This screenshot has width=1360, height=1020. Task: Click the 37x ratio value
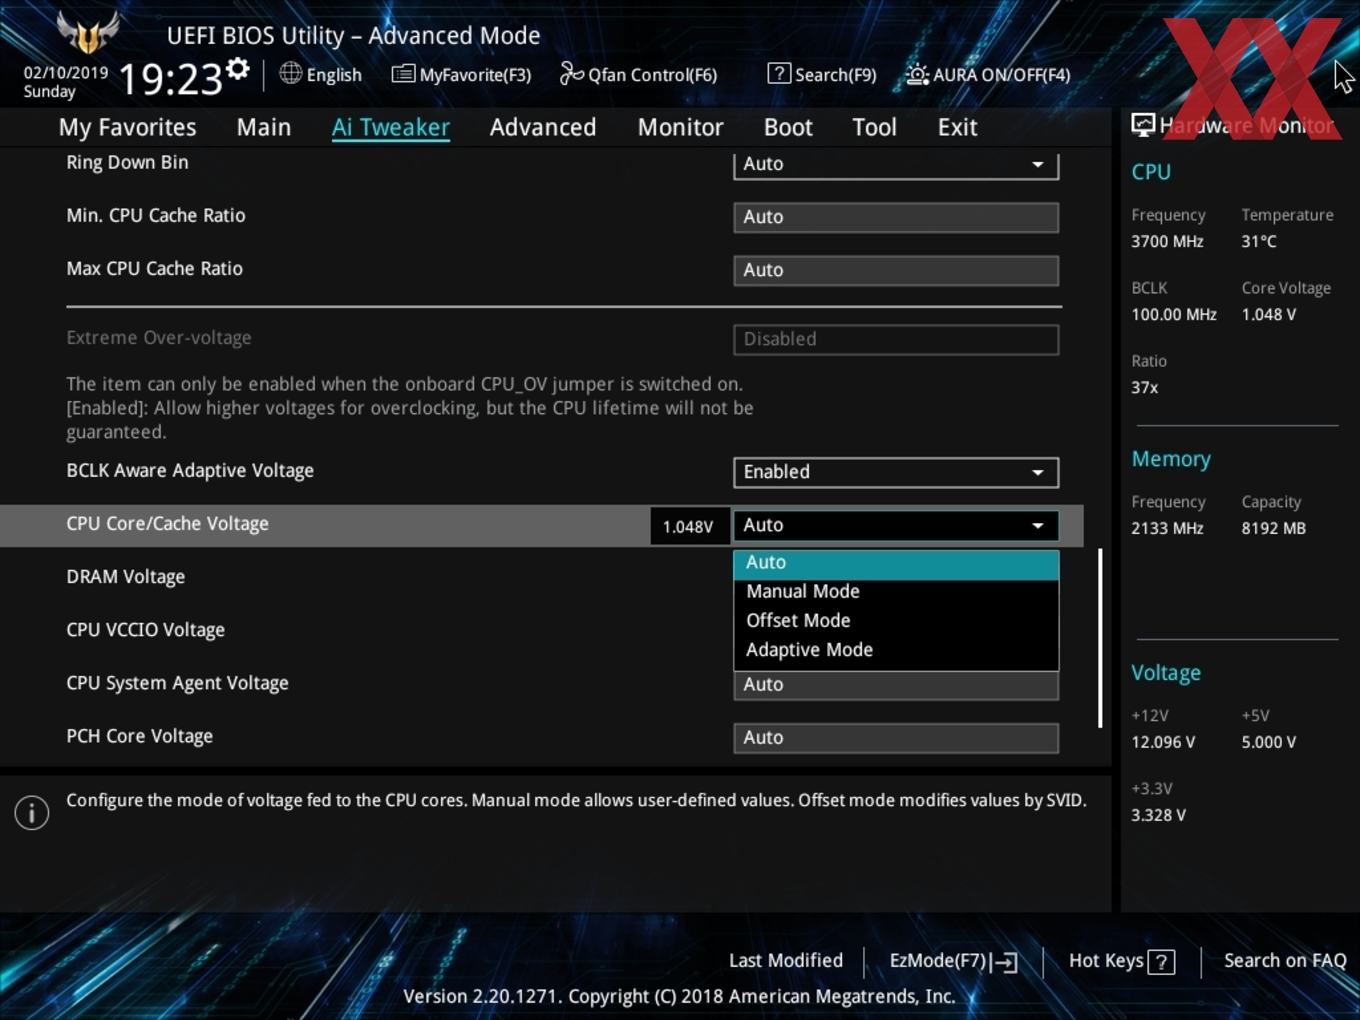coord(1145,387)
